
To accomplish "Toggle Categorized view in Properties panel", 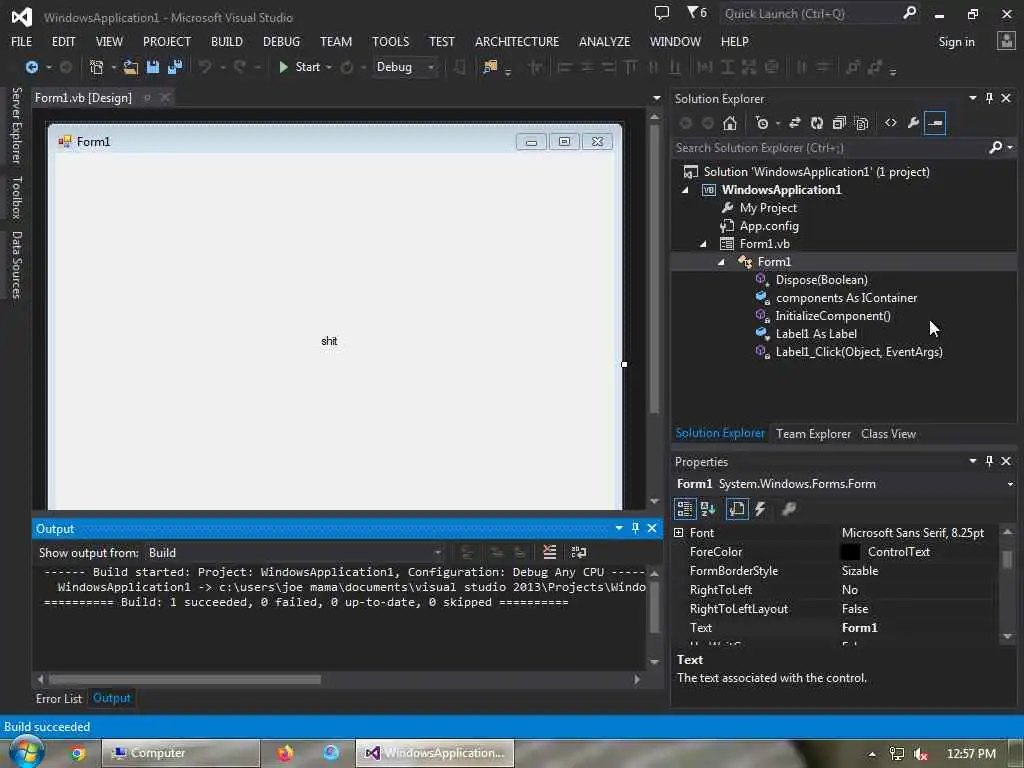I will click(x=684, y=509).
